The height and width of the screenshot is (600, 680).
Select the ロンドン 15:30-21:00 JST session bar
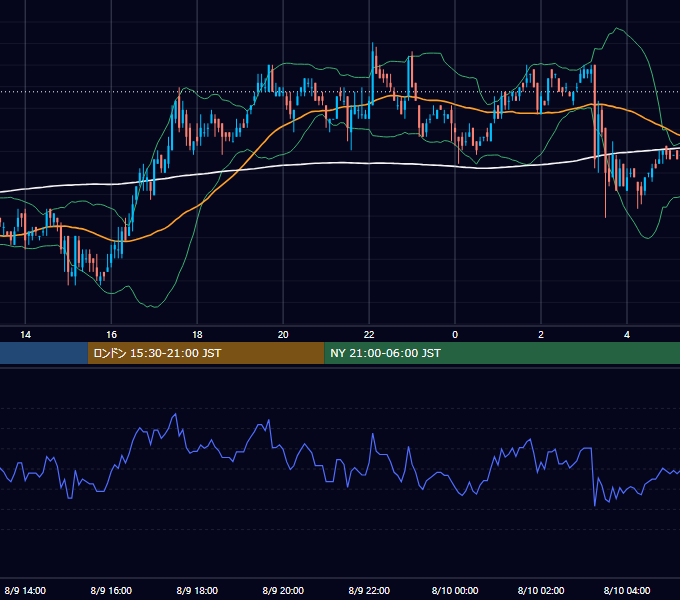pos(206,353)
